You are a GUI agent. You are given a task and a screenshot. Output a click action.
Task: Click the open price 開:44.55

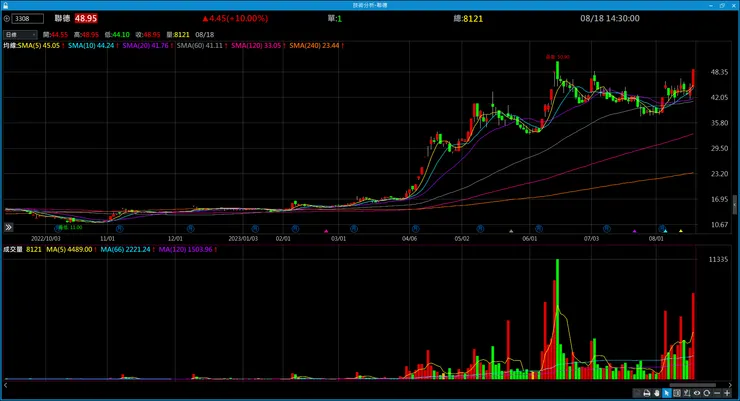coord(55,34)
